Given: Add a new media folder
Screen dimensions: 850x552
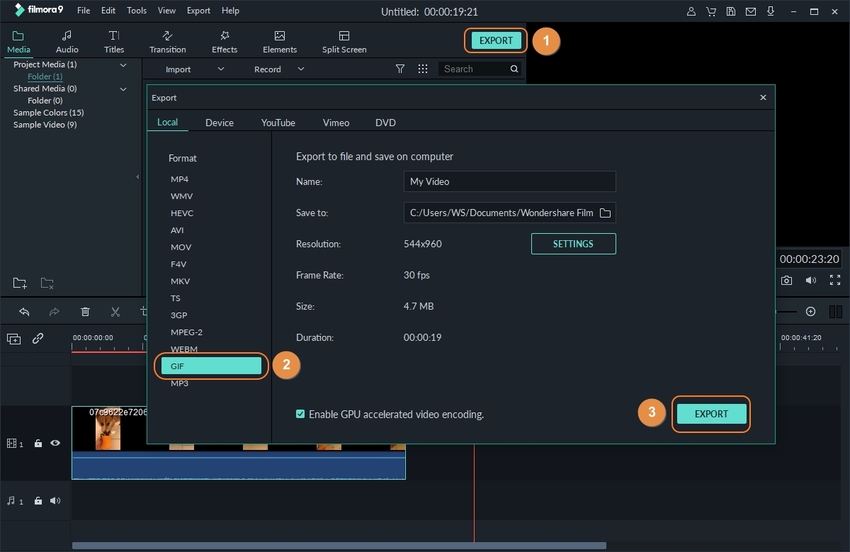Looking at the screenshot, I should coord(20,283).
